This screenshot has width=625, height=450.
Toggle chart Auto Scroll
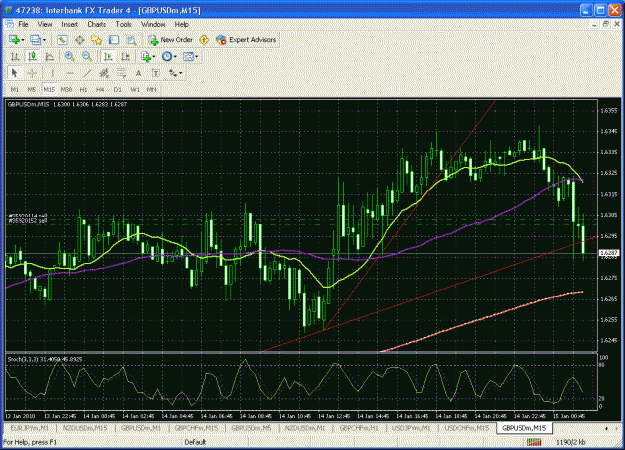108,57
